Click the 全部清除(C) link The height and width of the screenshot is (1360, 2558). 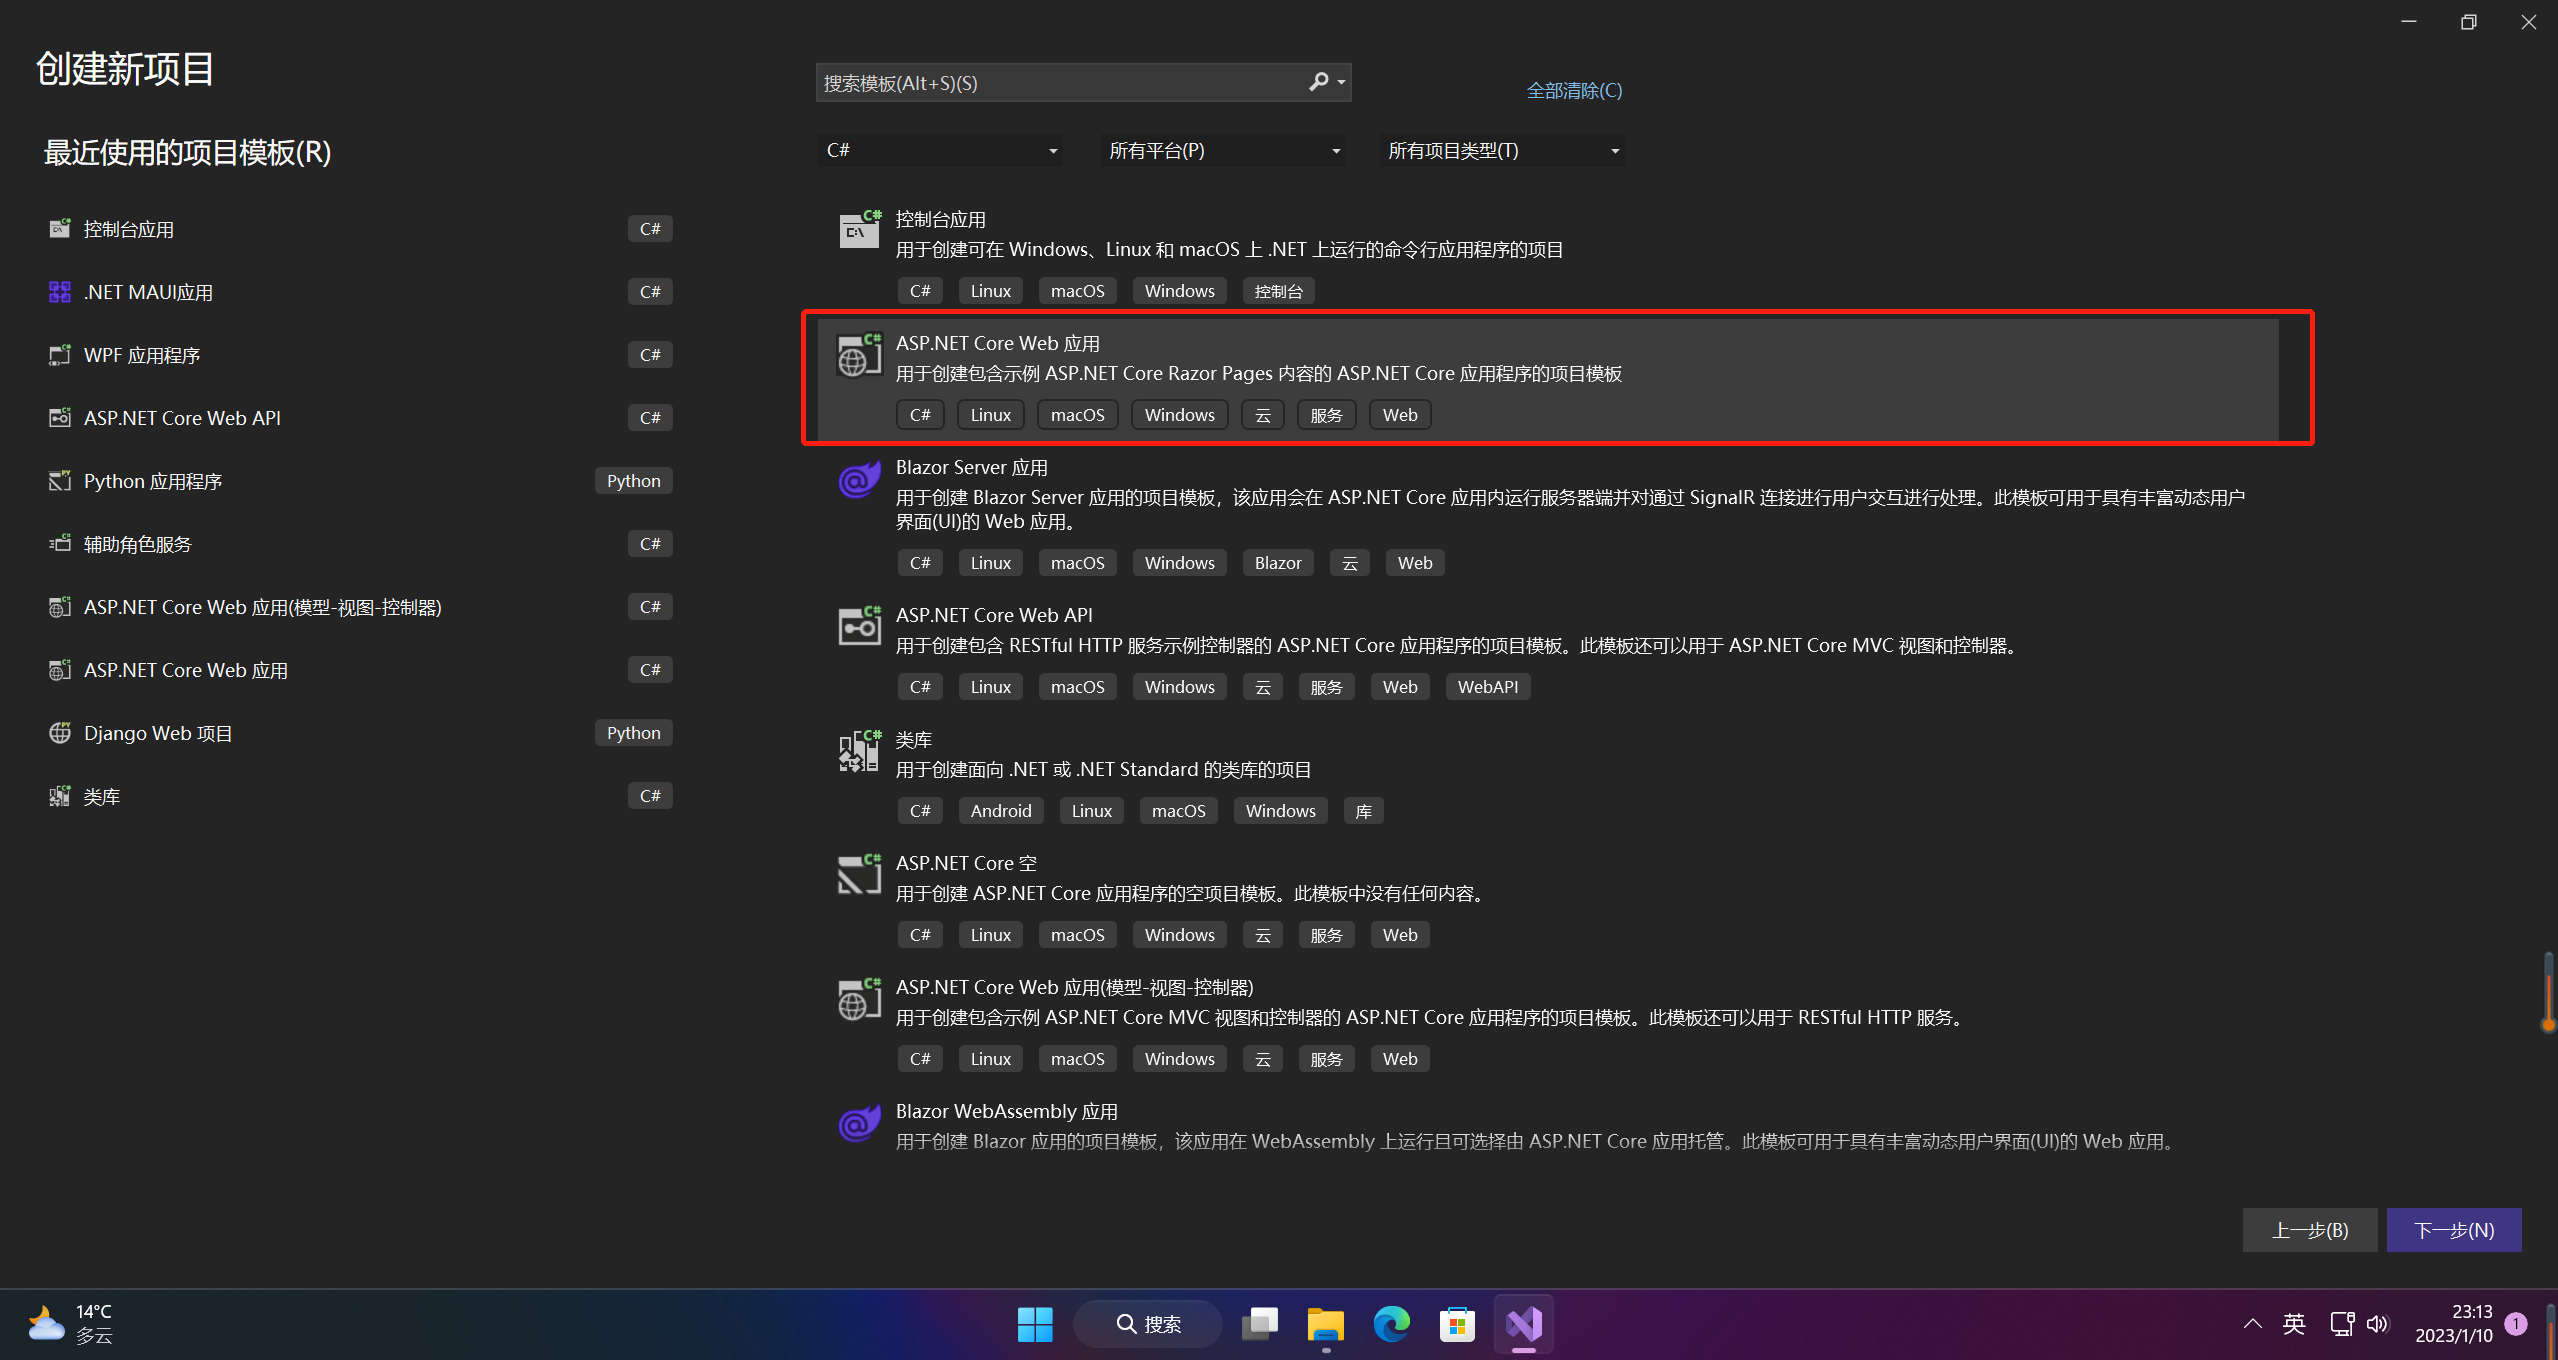click(1573, 90)
